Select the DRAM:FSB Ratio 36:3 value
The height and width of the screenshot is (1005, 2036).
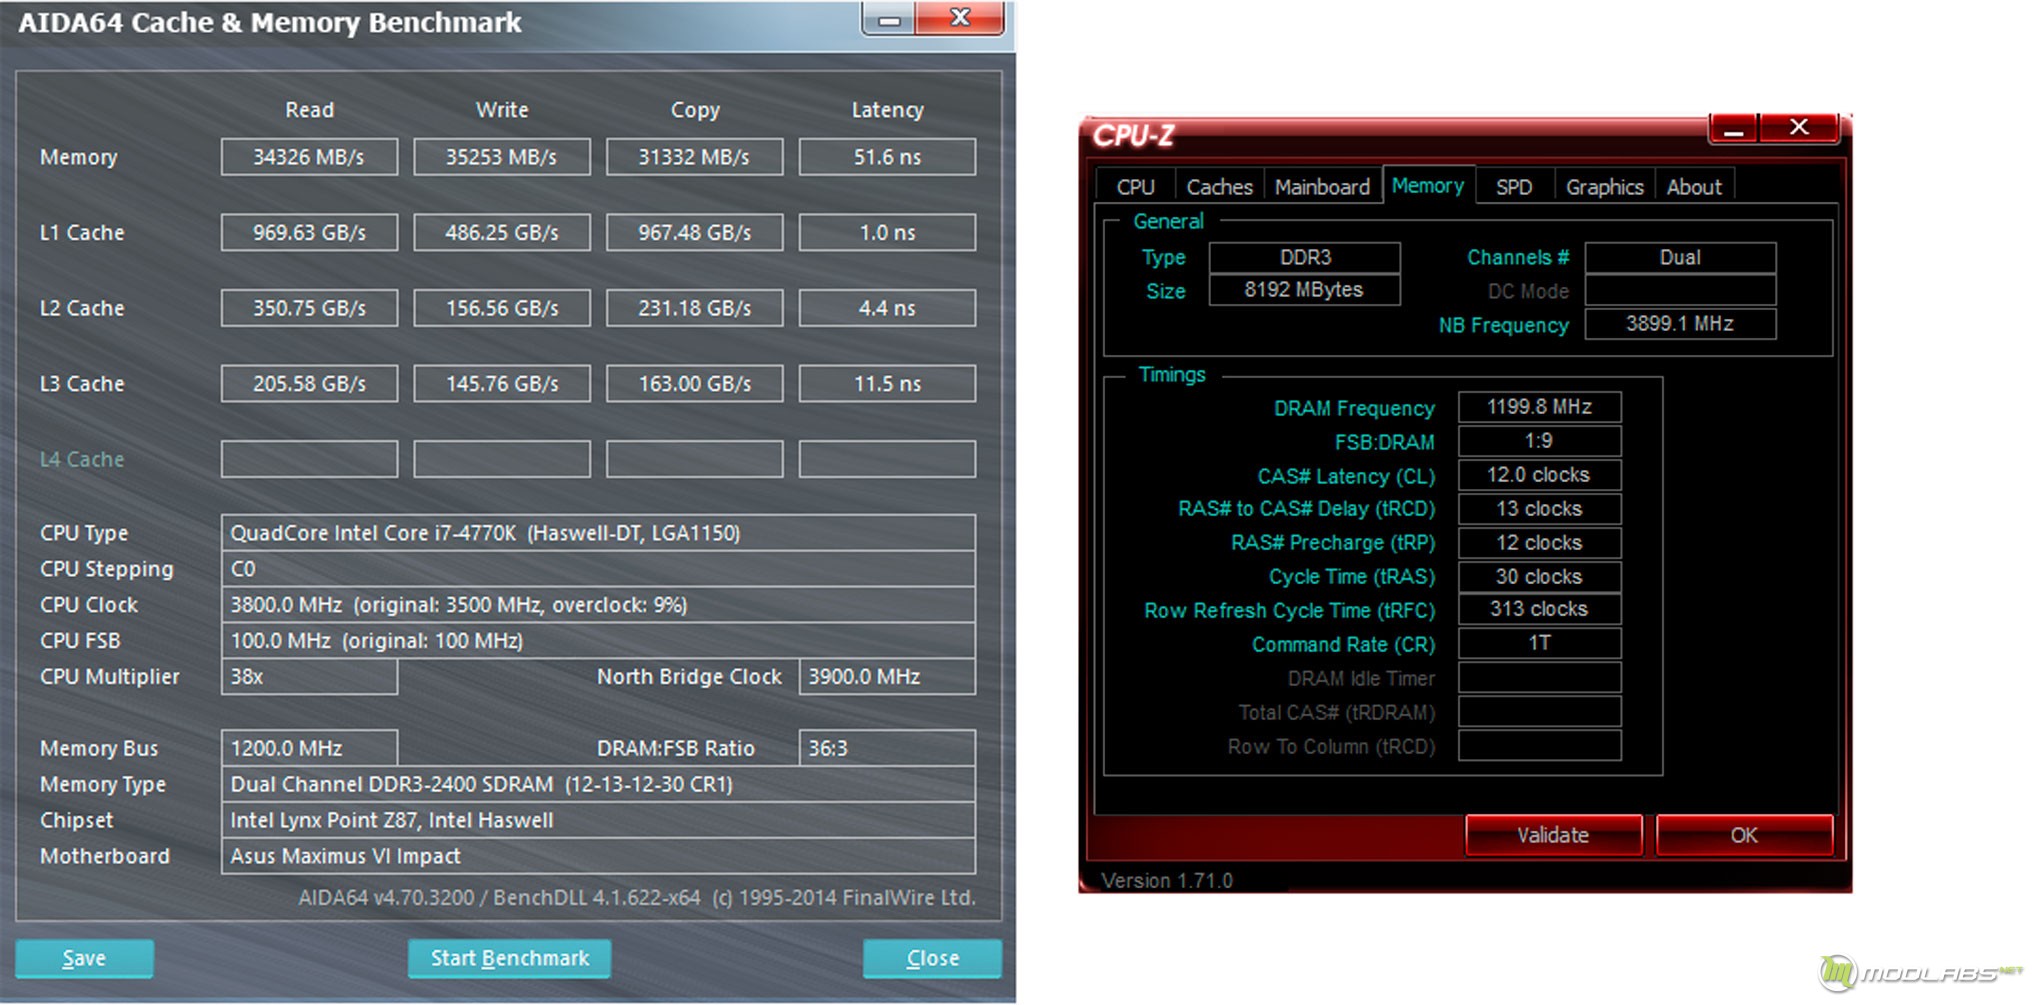(x=887, y=748)
